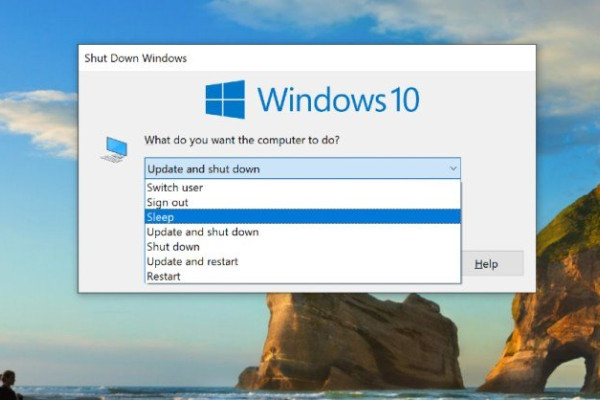Click the 'What do you want the computer to do?' text
Screen dimensions: 600x400
pos(242,140)
